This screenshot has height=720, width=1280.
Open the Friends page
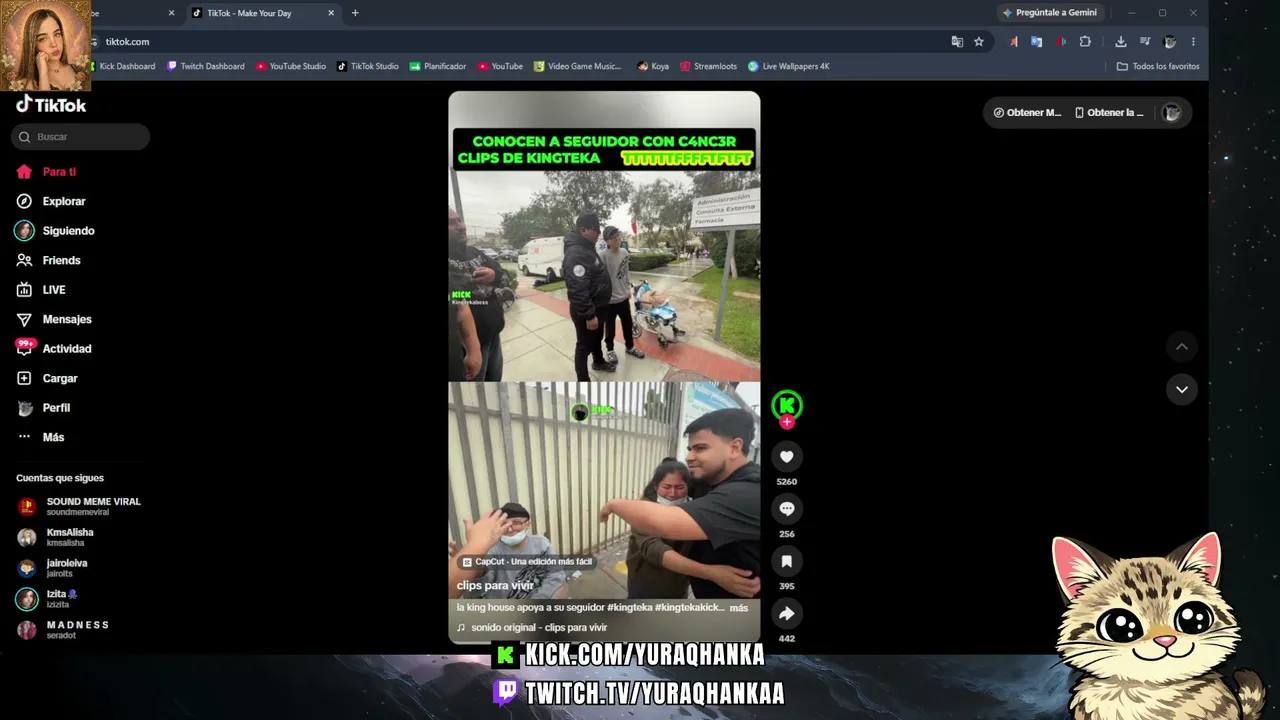pyautogui.click(x=48, y=260)
